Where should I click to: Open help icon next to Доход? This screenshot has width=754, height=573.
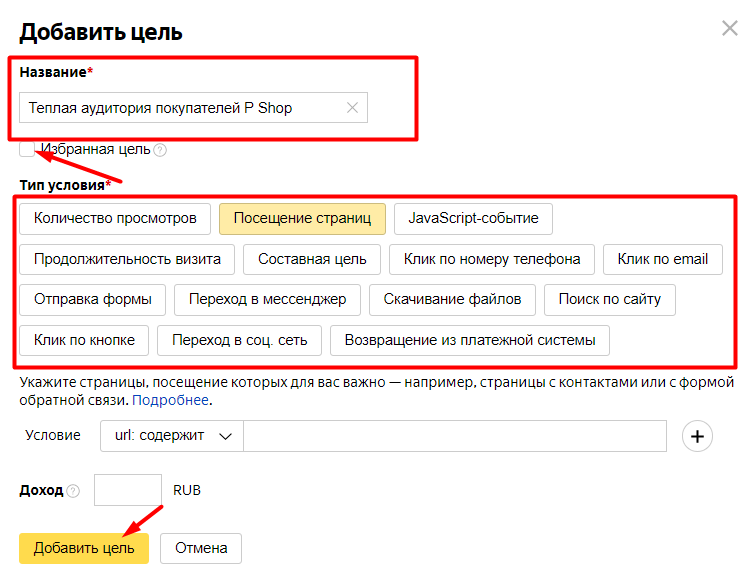tap(73, 491)
